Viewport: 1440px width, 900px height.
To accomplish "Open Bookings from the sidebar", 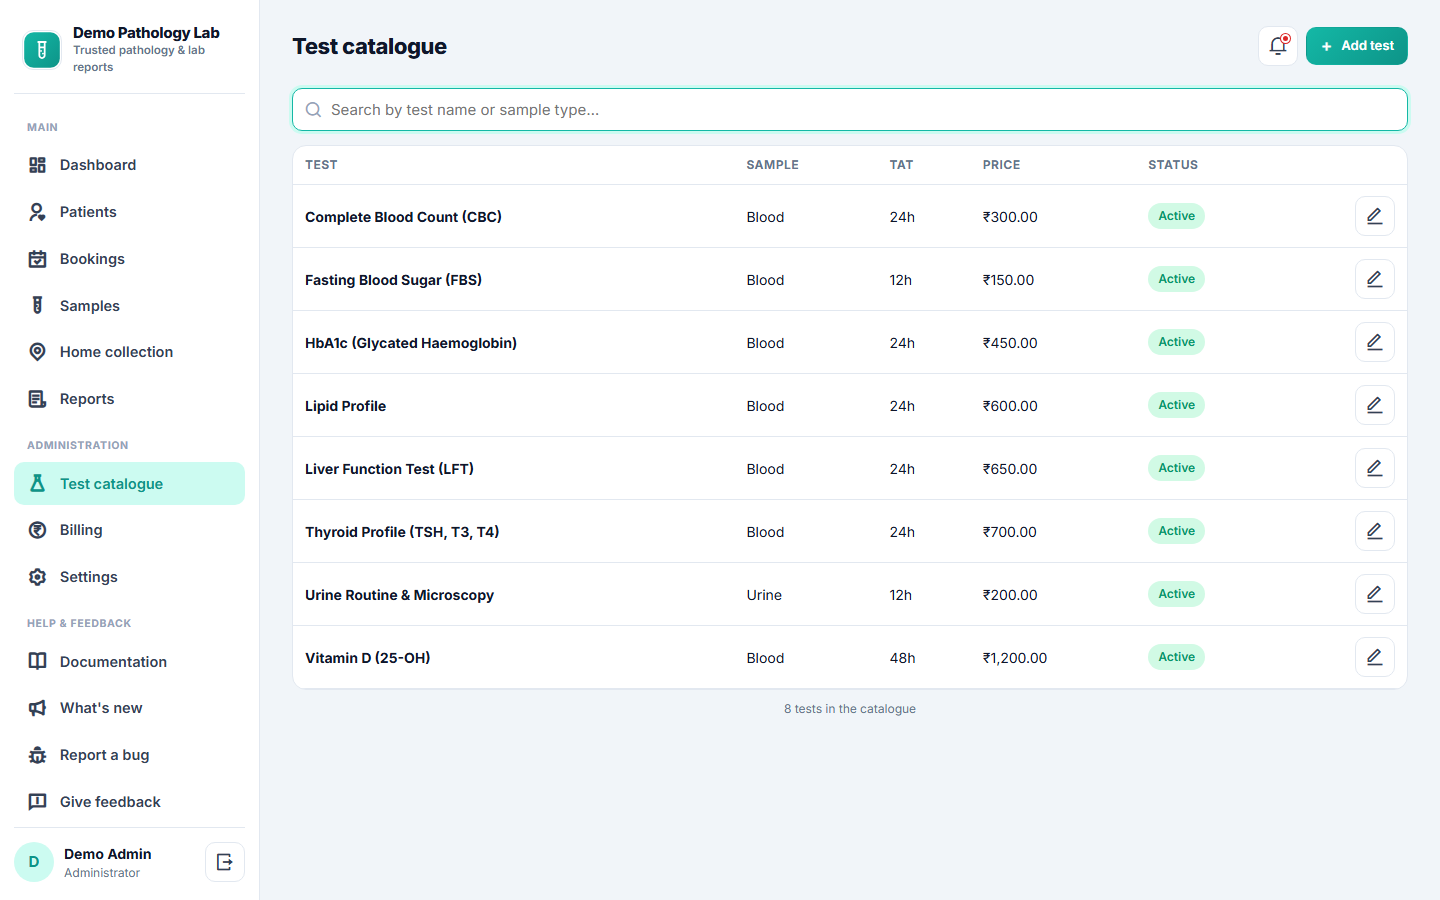I will [129, 259].
